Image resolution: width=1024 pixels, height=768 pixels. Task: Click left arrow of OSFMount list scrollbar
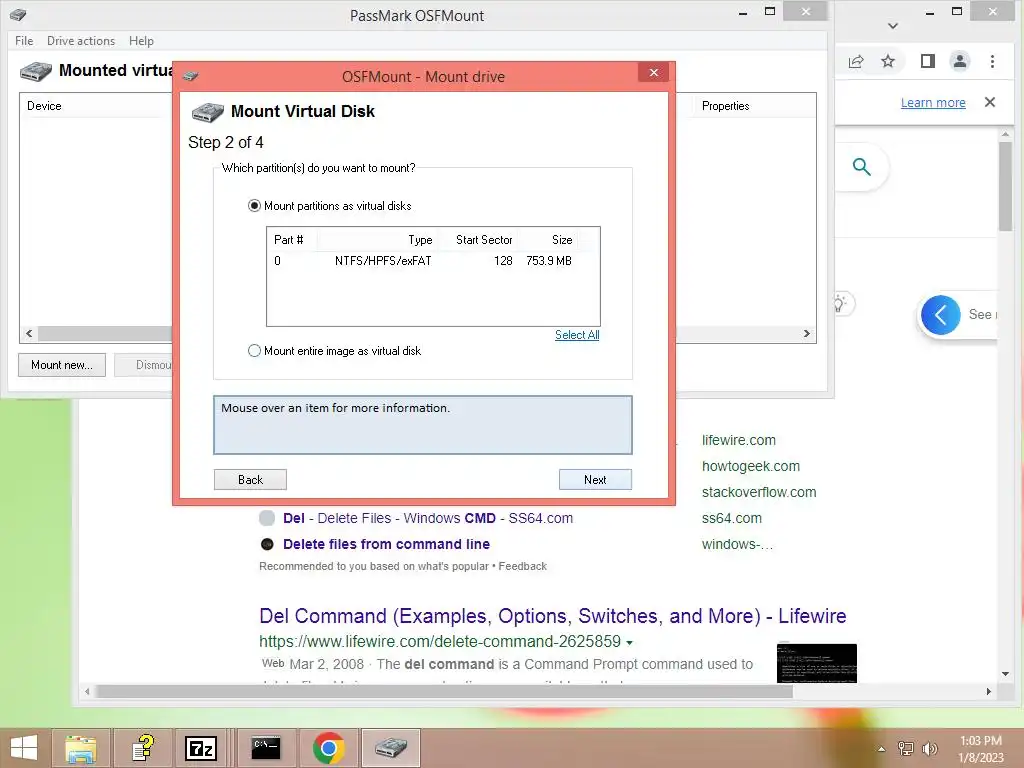click(x=29, y=334)
